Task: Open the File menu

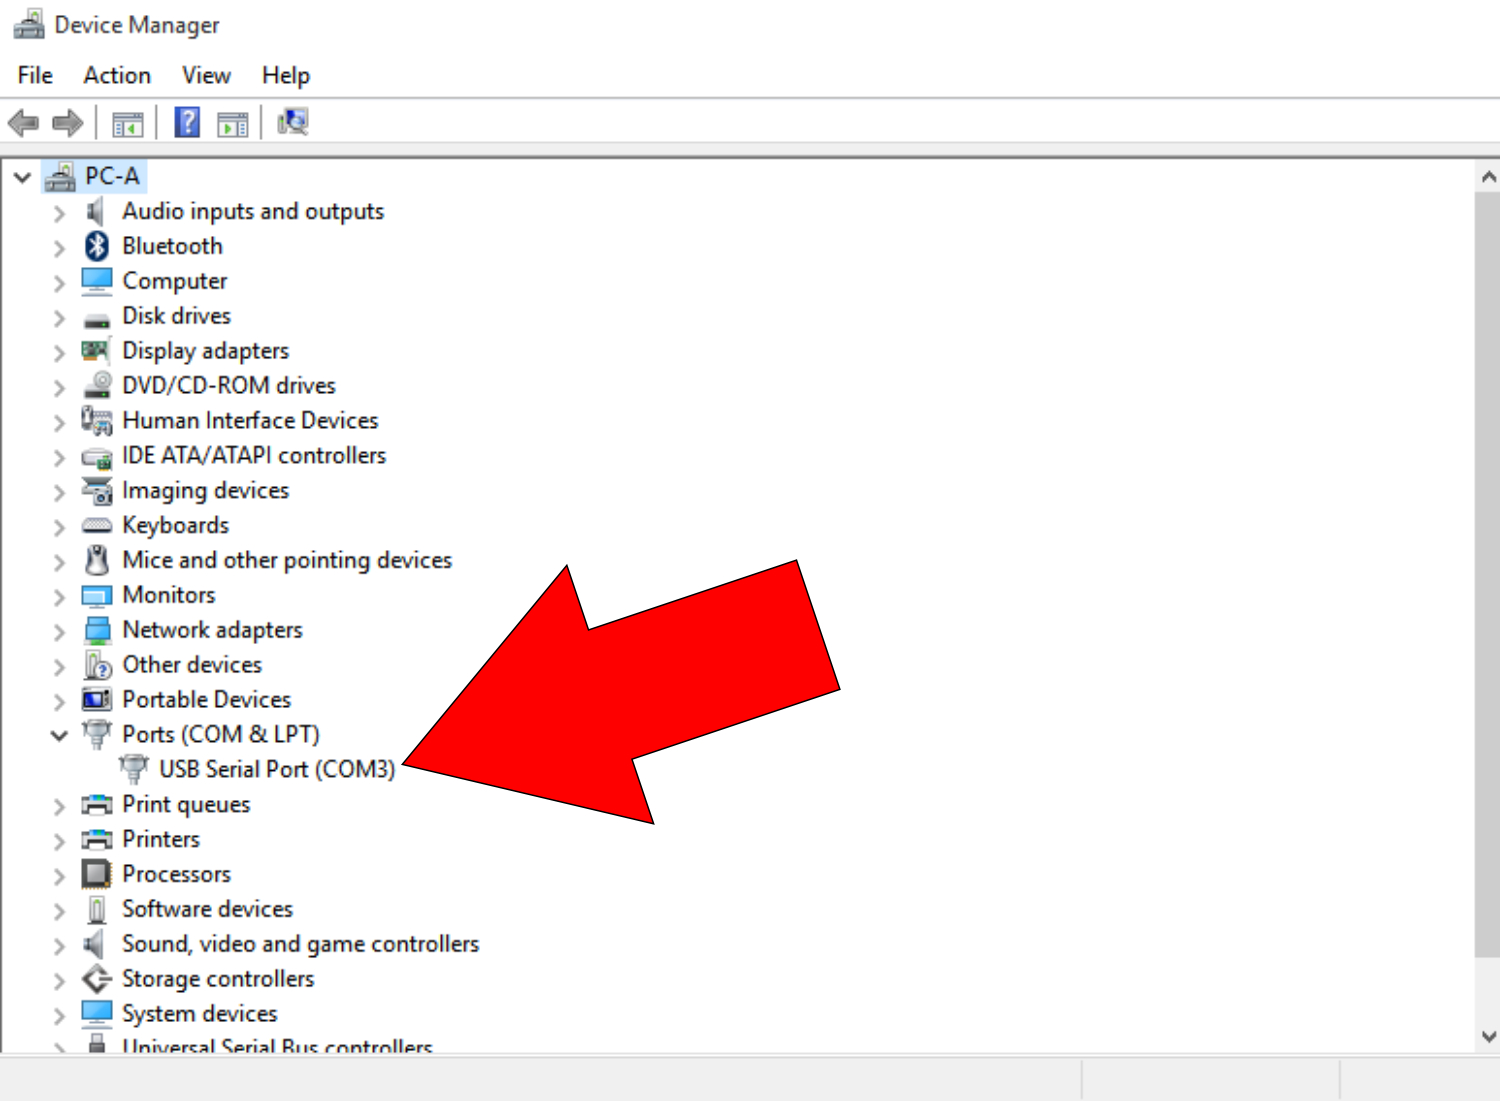Action: (35, 75)
